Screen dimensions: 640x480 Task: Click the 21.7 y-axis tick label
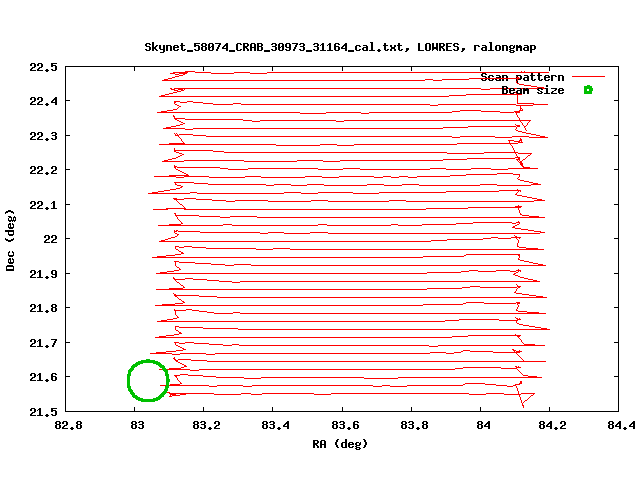pos(43,343)
